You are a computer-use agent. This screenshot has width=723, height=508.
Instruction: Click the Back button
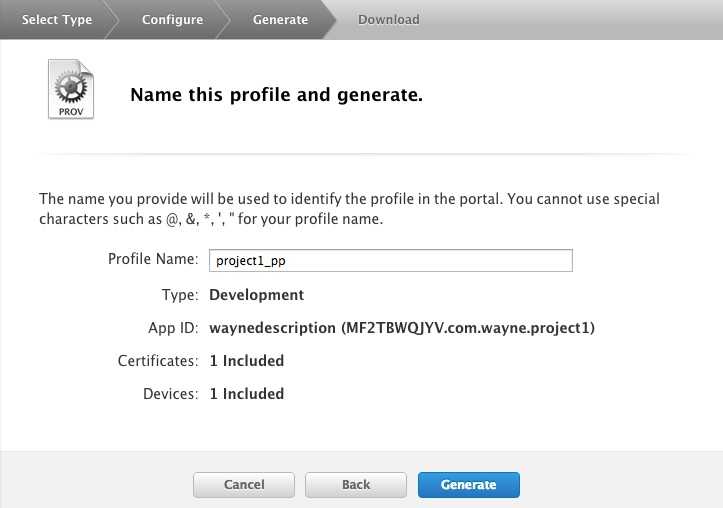click(x=356, y=485)
